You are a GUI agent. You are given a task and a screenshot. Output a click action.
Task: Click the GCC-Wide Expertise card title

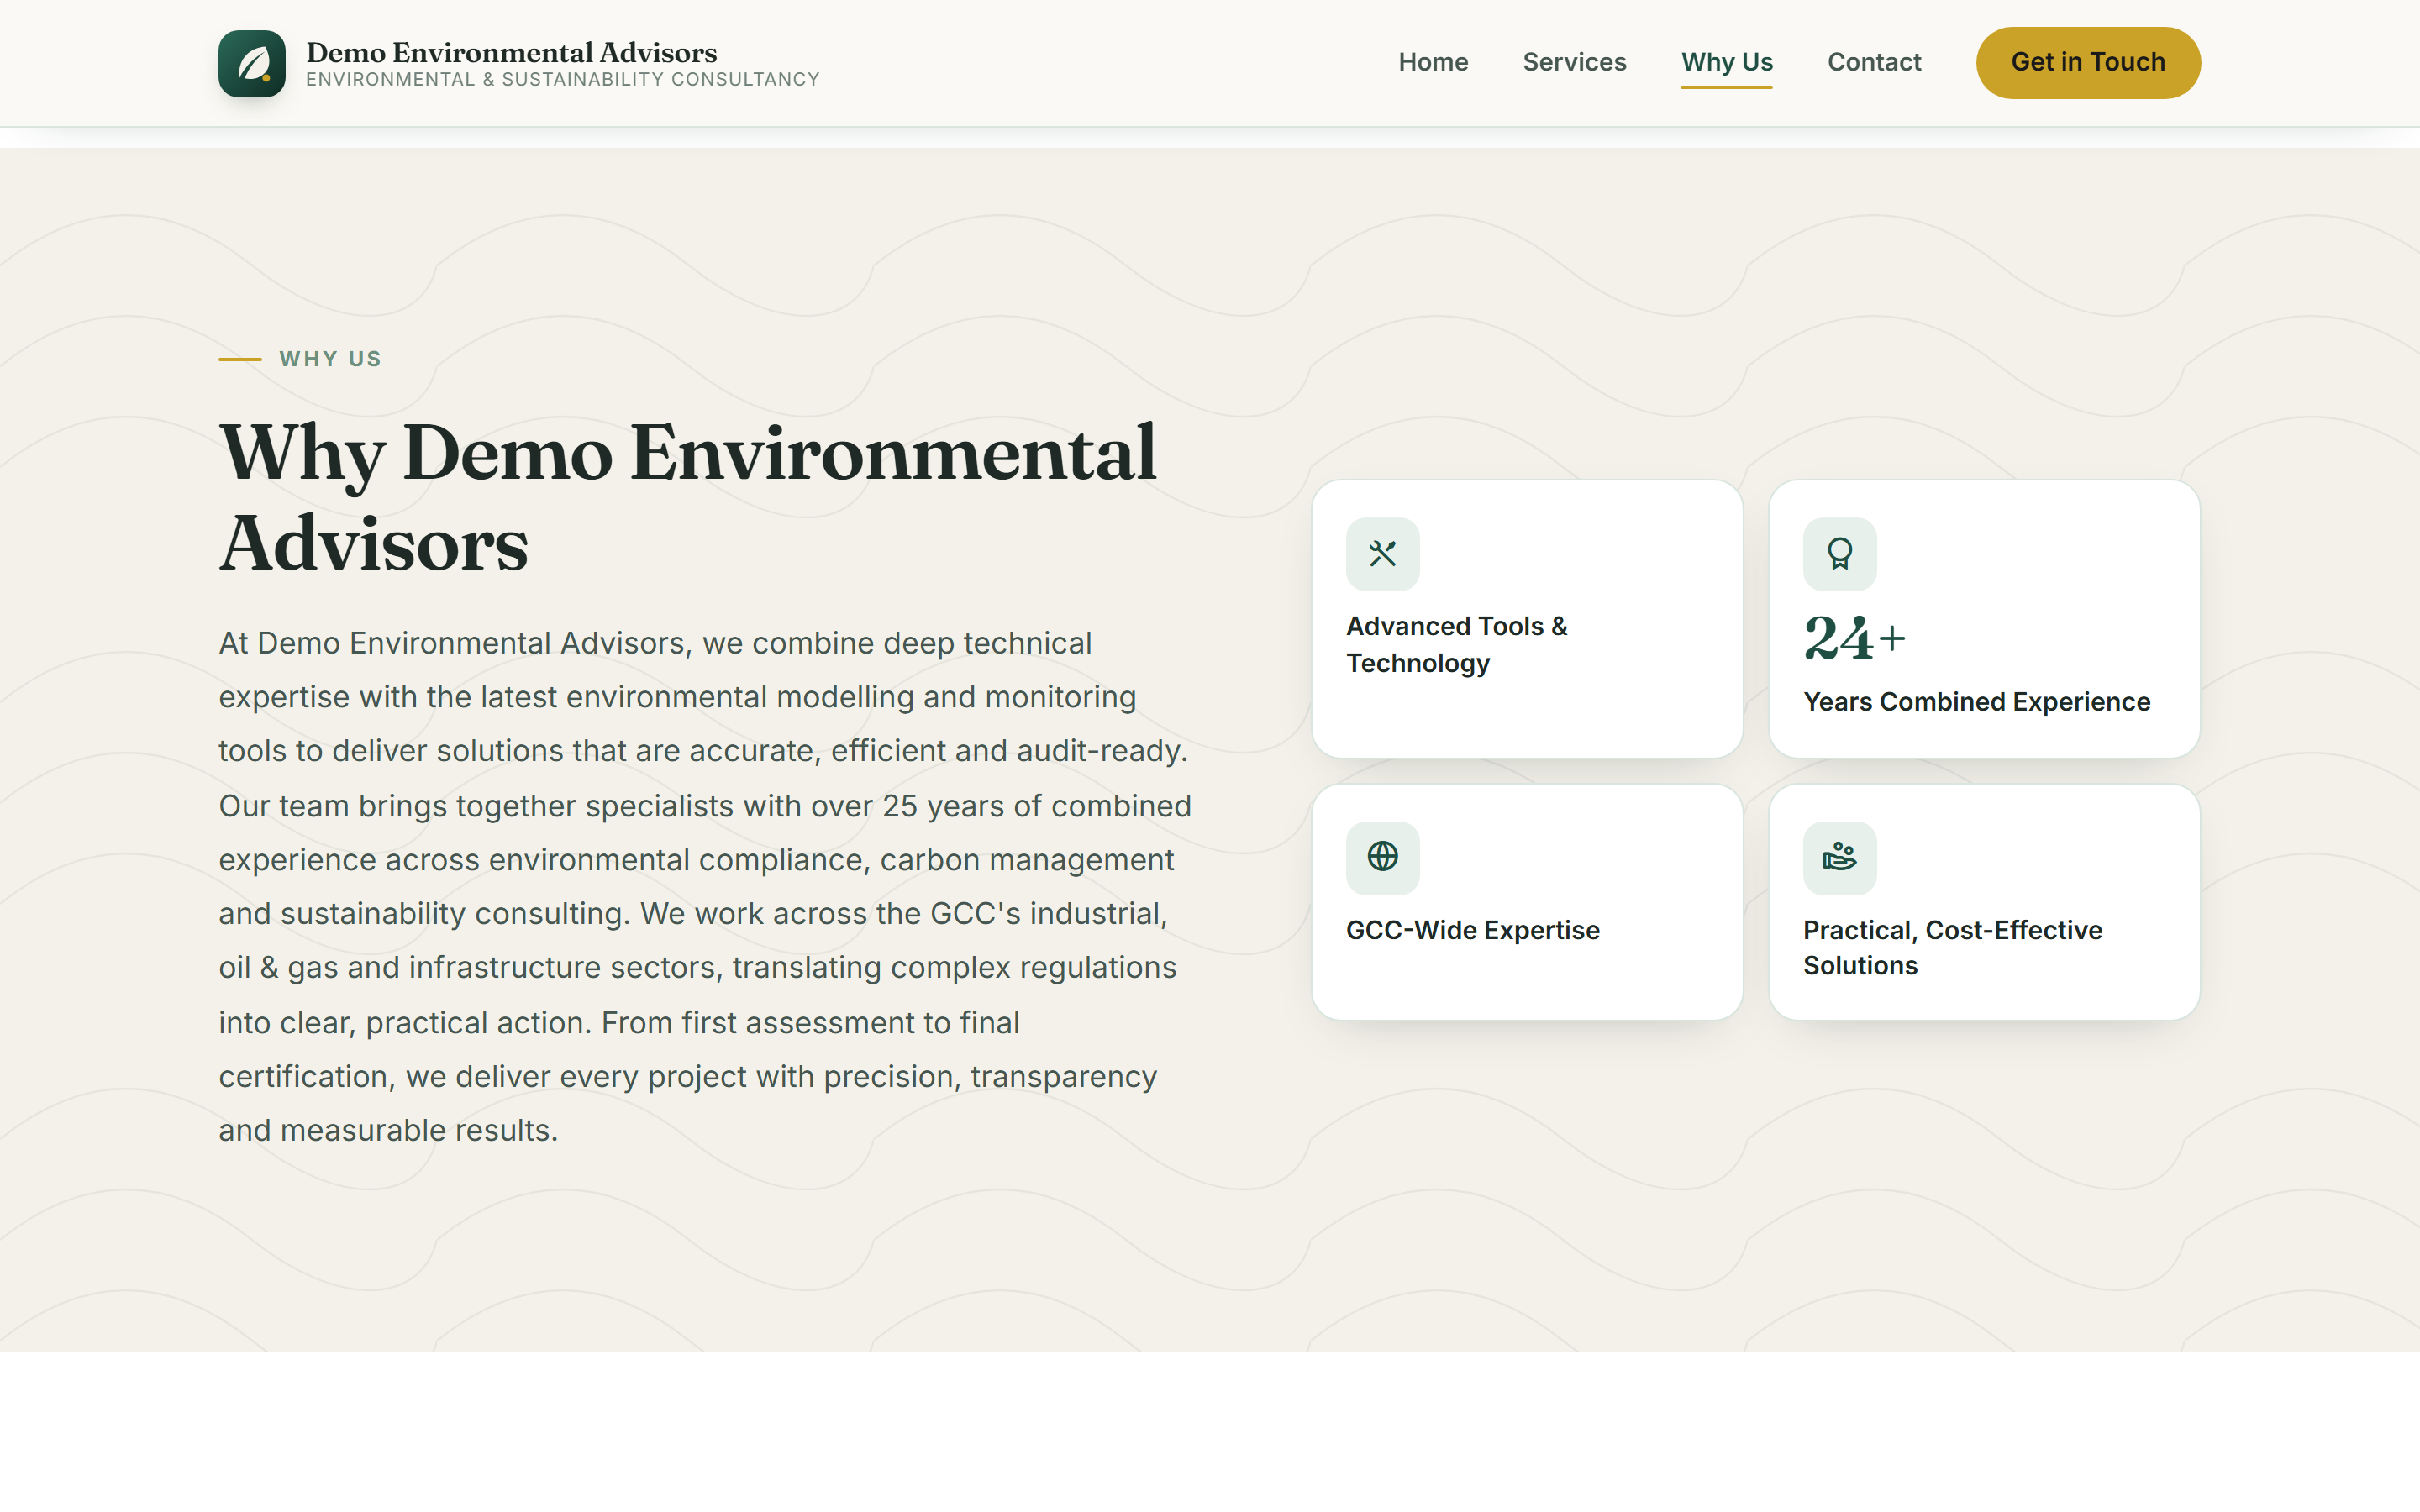pos(1472,930)
